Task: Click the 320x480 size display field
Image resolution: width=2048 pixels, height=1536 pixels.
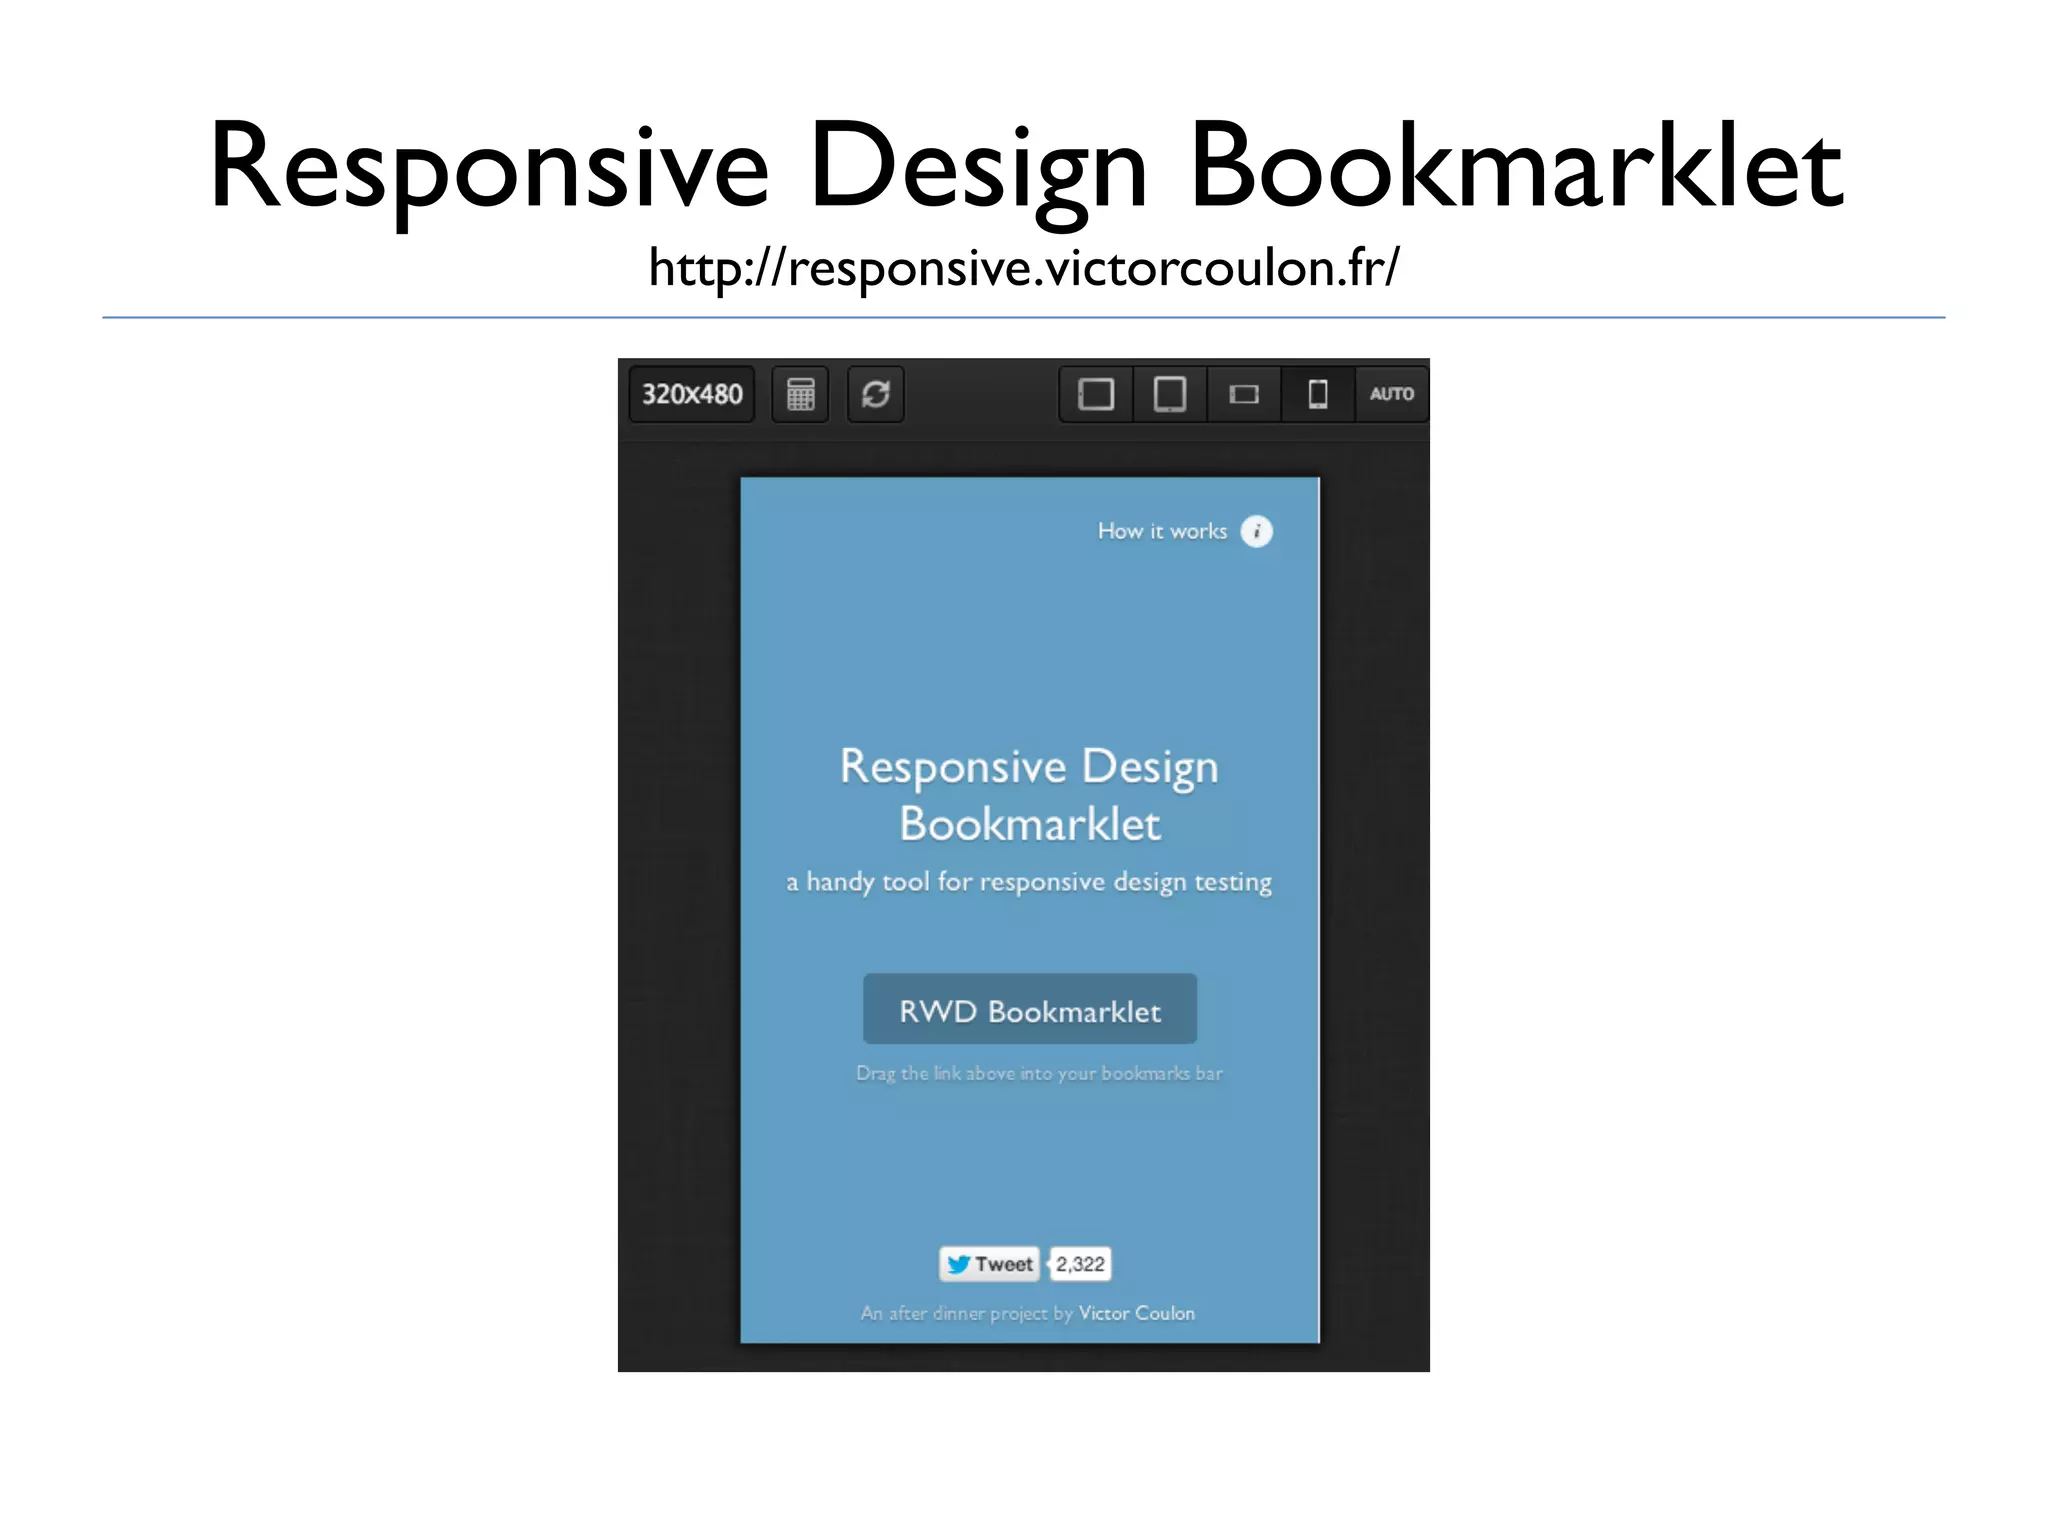Action: click(691, 394)
